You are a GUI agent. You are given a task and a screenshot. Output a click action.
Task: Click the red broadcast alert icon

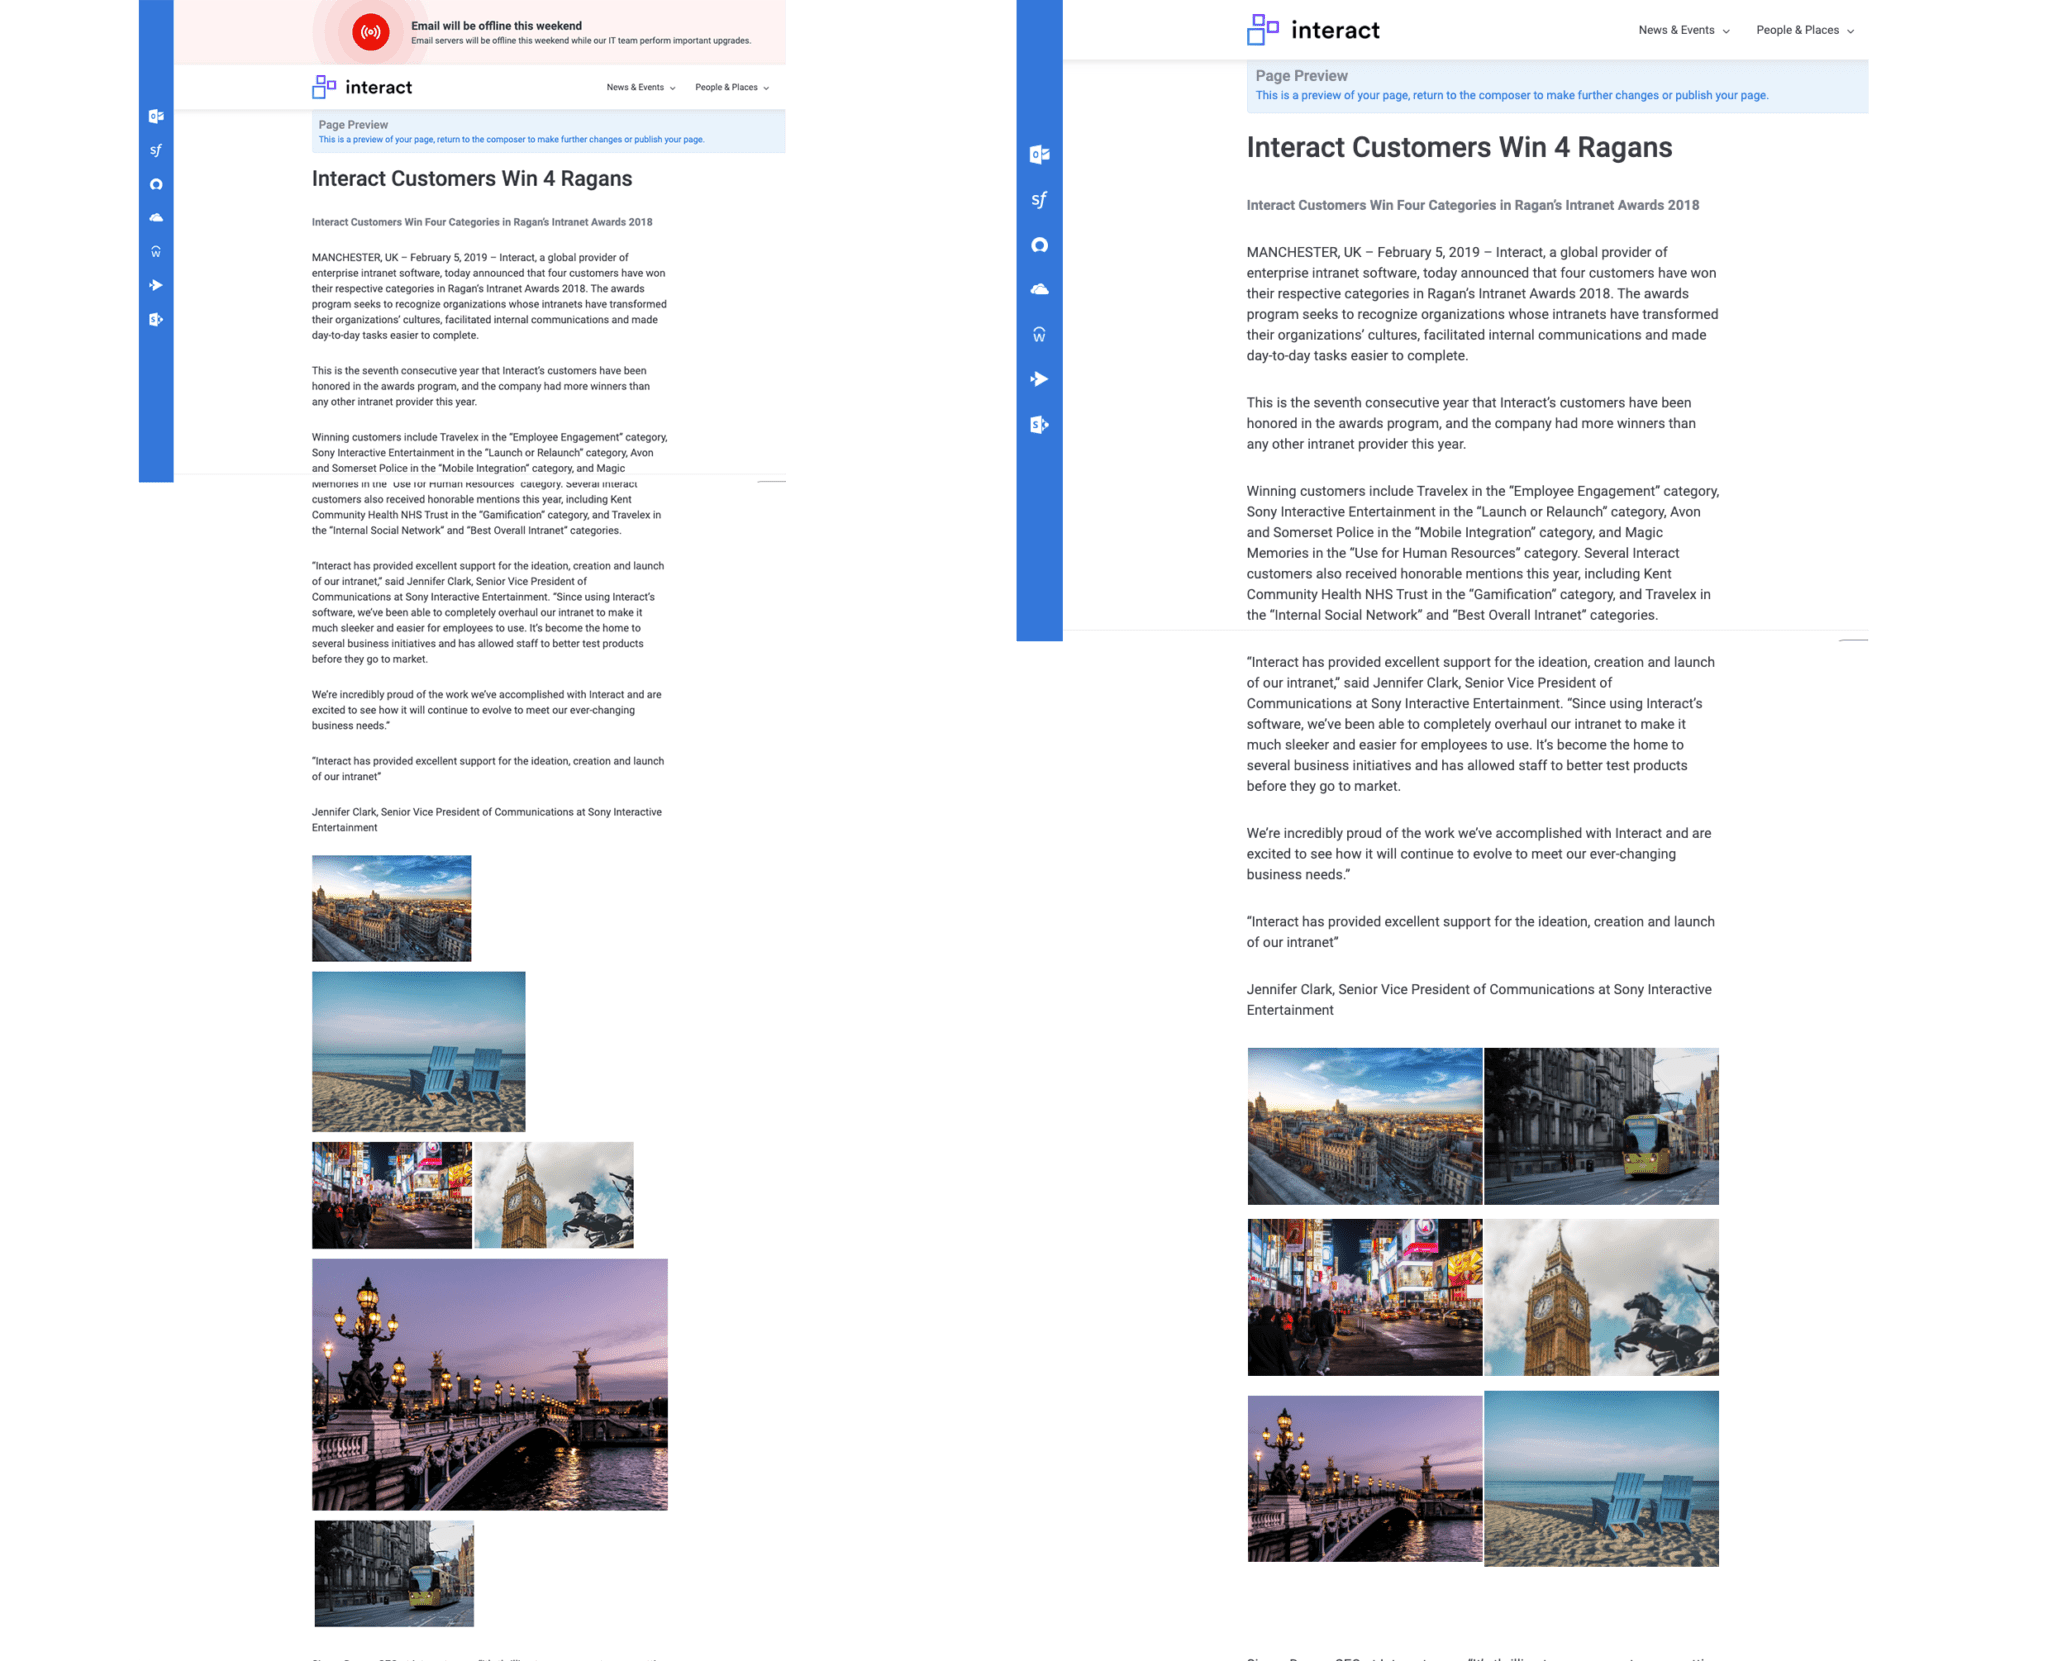pos(371,32)
